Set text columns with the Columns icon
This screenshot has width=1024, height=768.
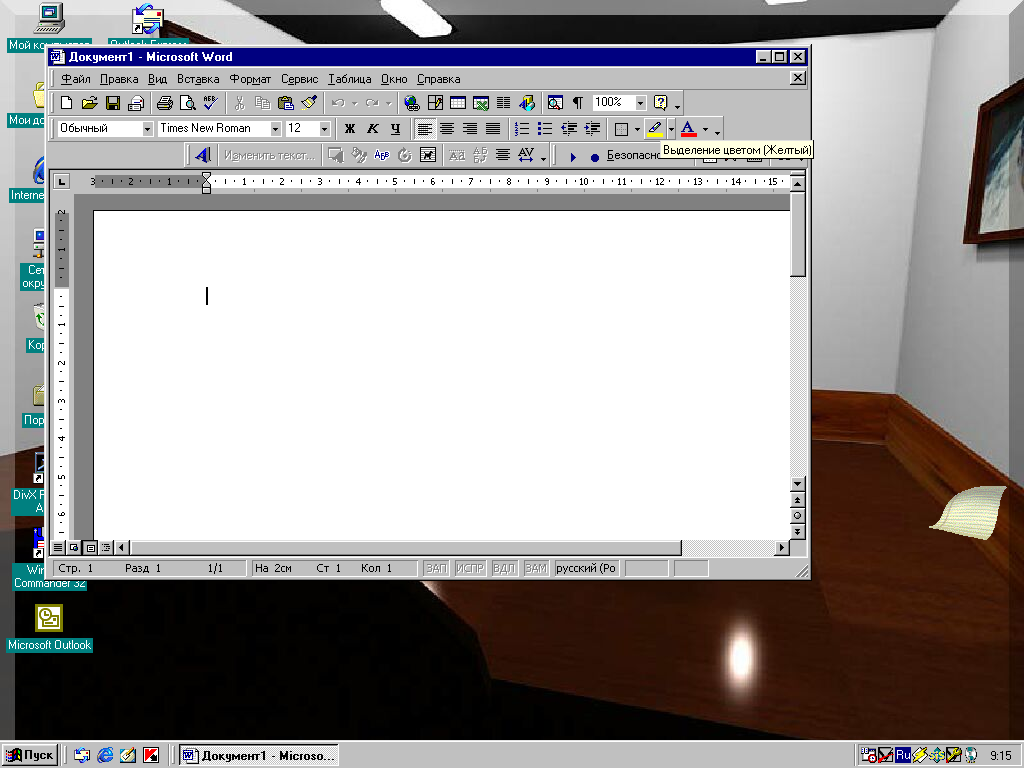(504, 103)
